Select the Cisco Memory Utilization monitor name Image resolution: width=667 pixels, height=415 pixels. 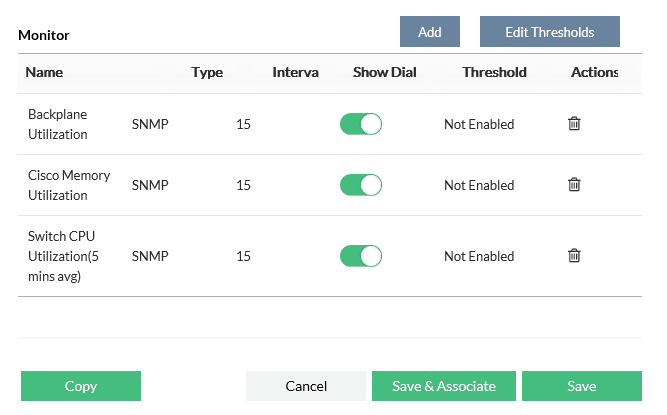69,185
